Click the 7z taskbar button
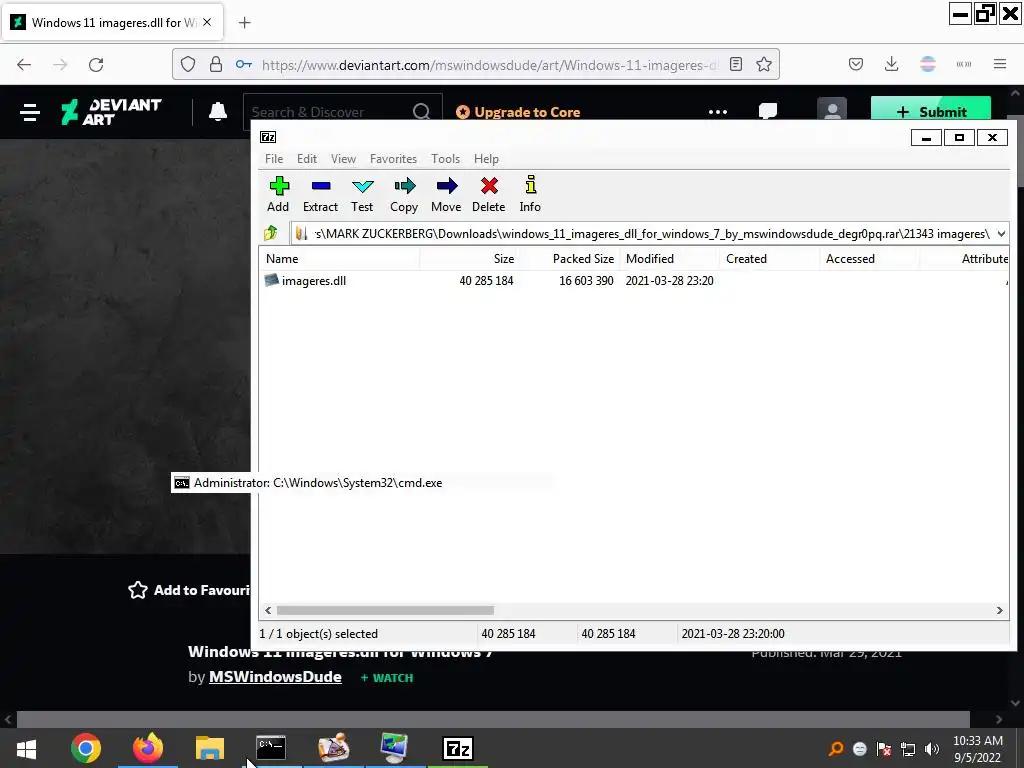 (x=458, y=748)
